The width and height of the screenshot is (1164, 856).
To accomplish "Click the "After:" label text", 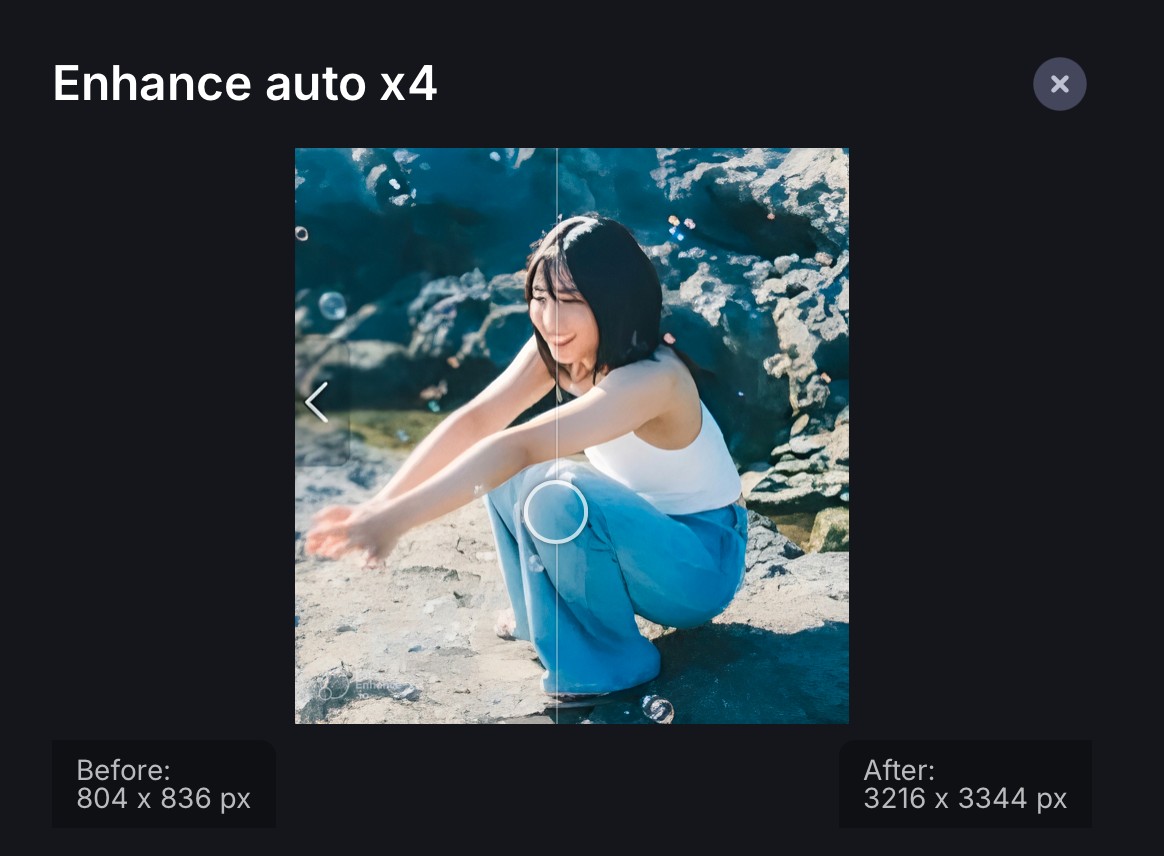I will [x=899, y=770].
